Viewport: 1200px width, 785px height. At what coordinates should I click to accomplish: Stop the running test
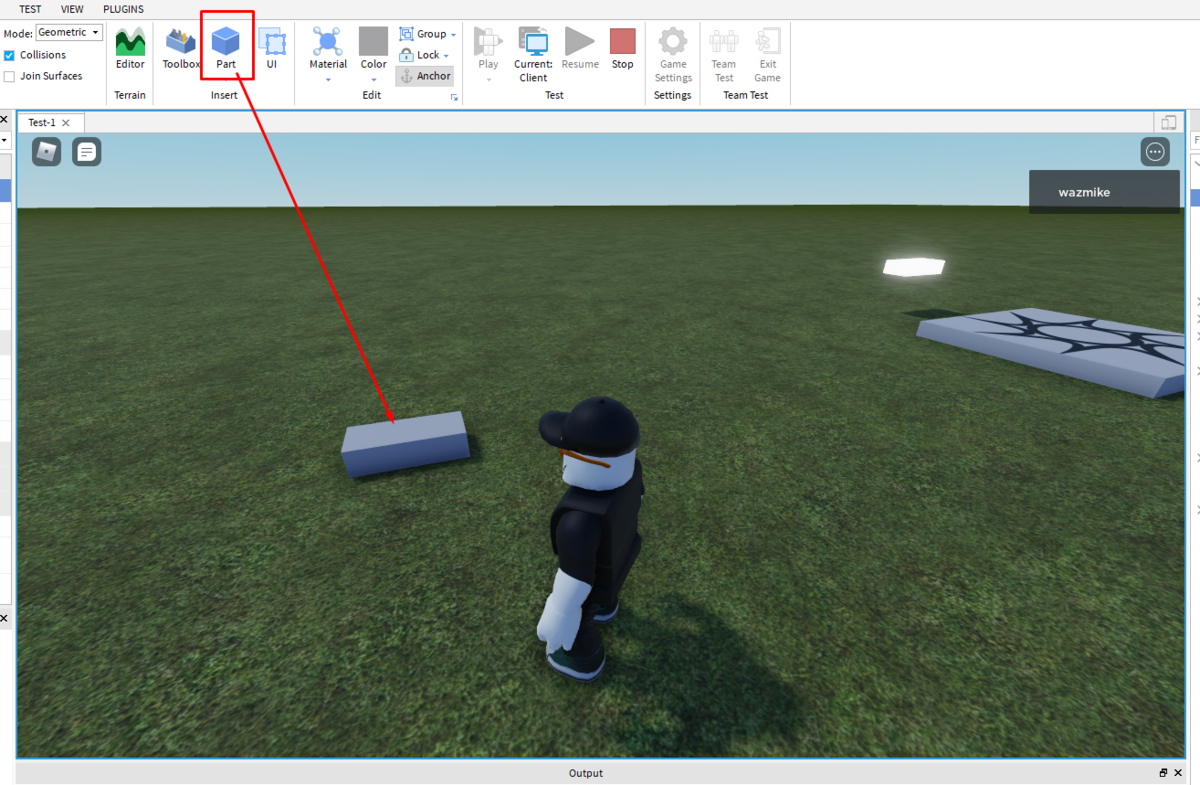[x=623, y=49]
